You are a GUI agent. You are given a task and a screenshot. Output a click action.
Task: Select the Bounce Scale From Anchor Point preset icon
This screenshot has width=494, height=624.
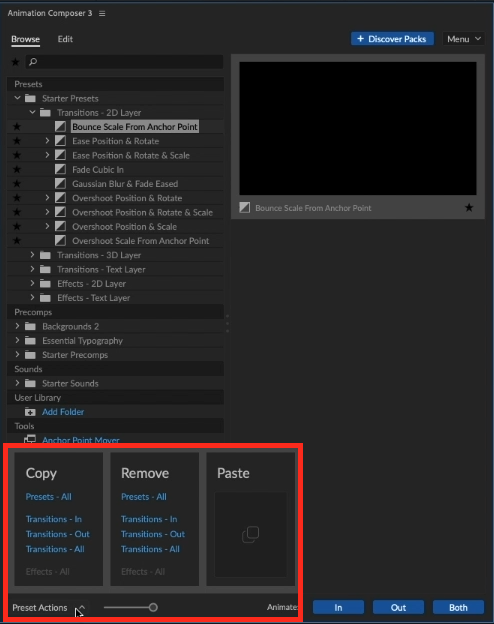[61, 127]
